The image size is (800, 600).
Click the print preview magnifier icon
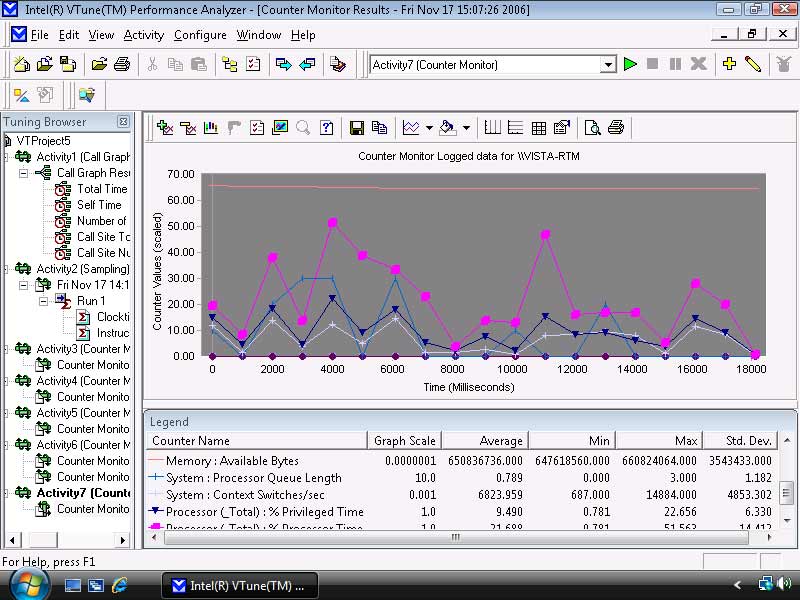click(592, 128)
